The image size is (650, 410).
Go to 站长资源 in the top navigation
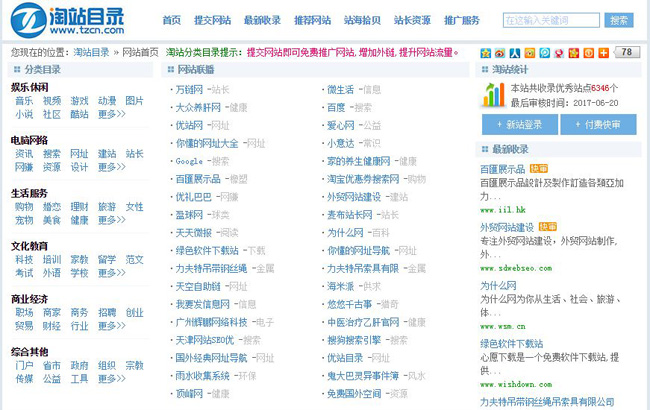[x=412, y=20]
